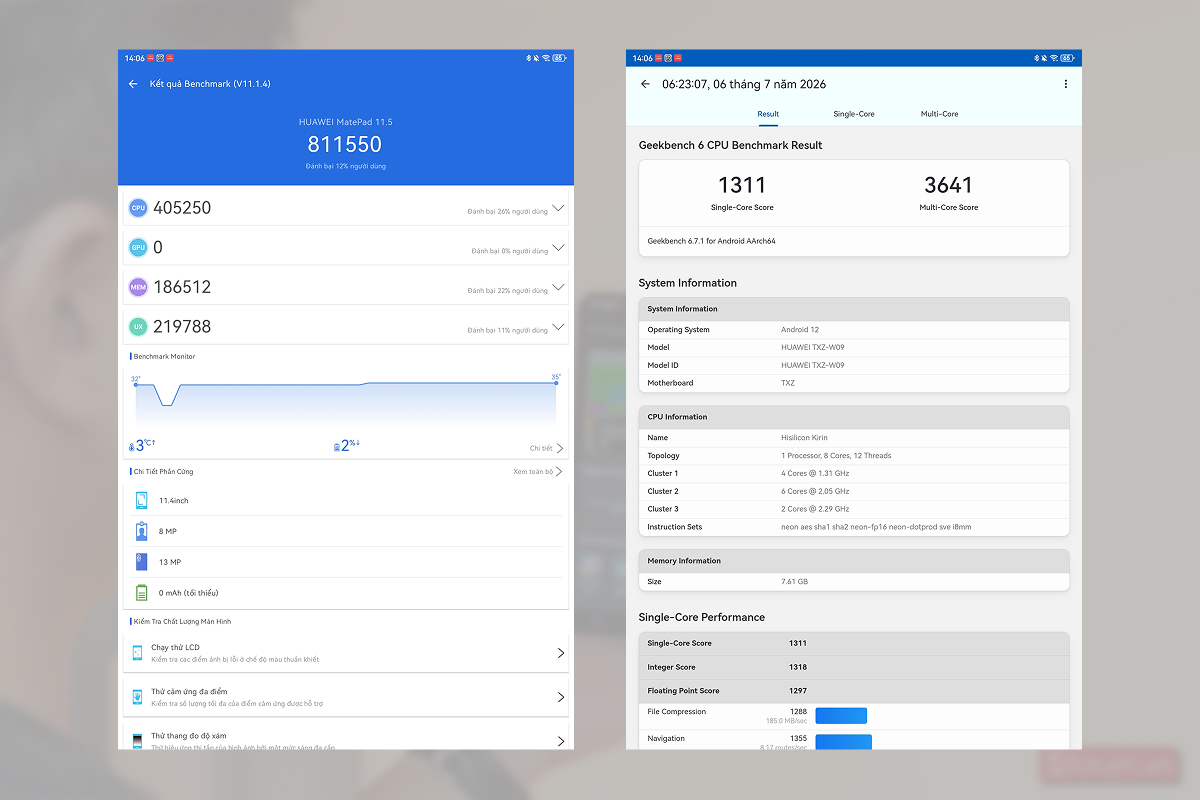Tap the purple MEM score icon
Screen dimensions: 1200x800
[x=138, y=287]
